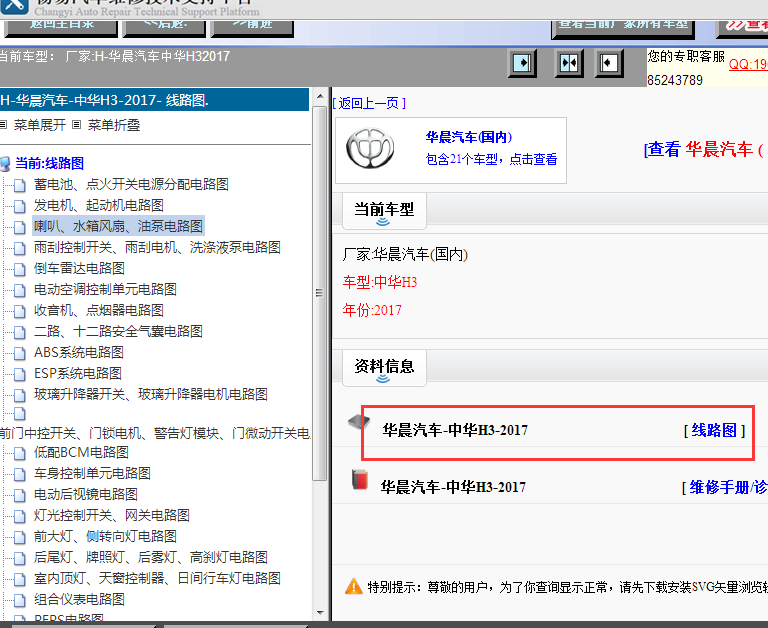This screenshot has height=628, width=768.
Task: Click the 当前车型 section tab
Action: [x=384, y=211]
